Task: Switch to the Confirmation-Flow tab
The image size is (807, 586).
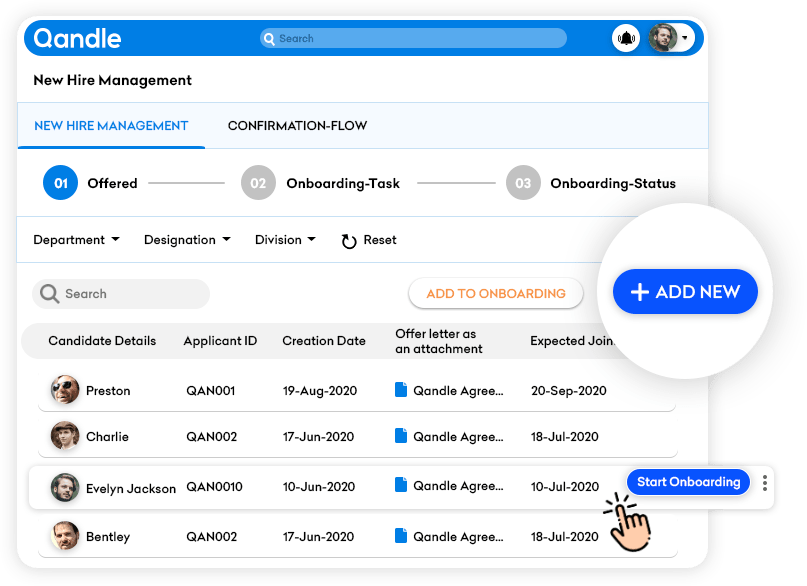Action: [x=297, y=126]
